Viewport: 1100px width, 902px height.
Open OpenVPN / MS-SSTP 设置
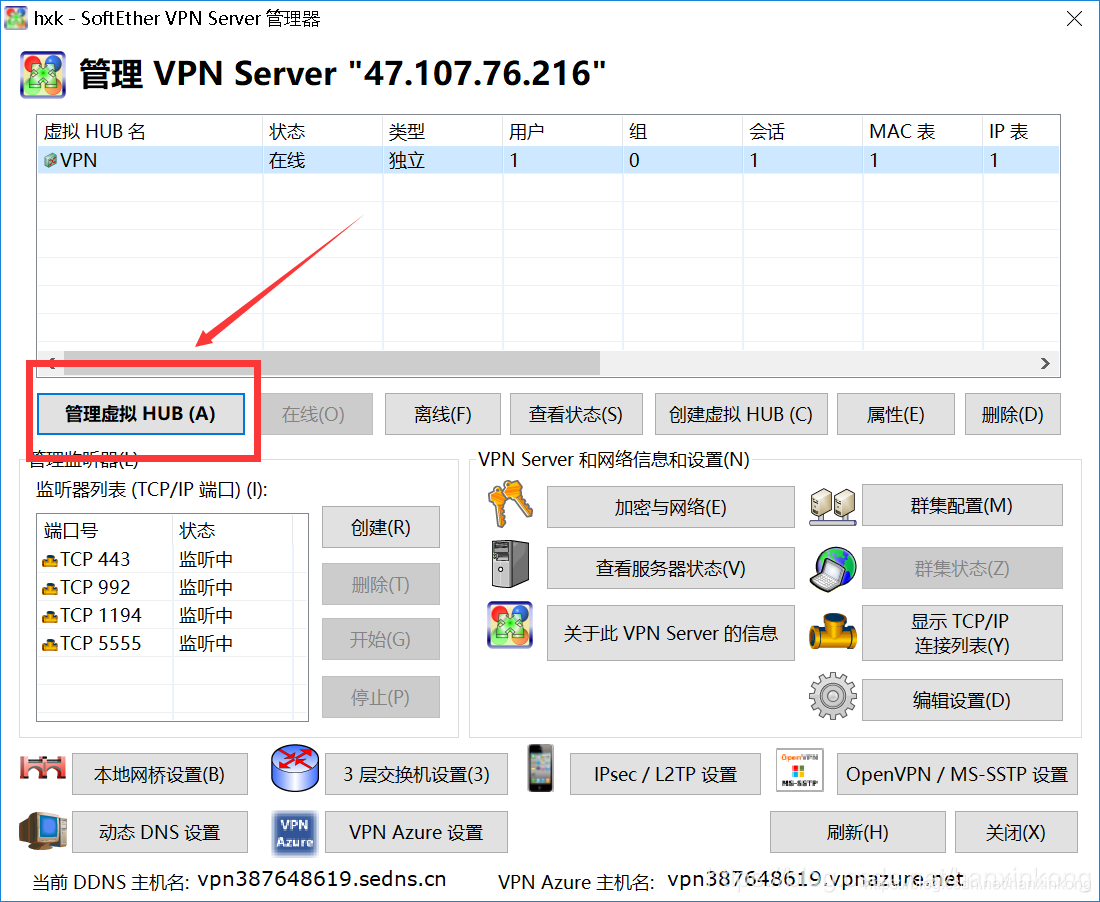(x=957, y=774)
